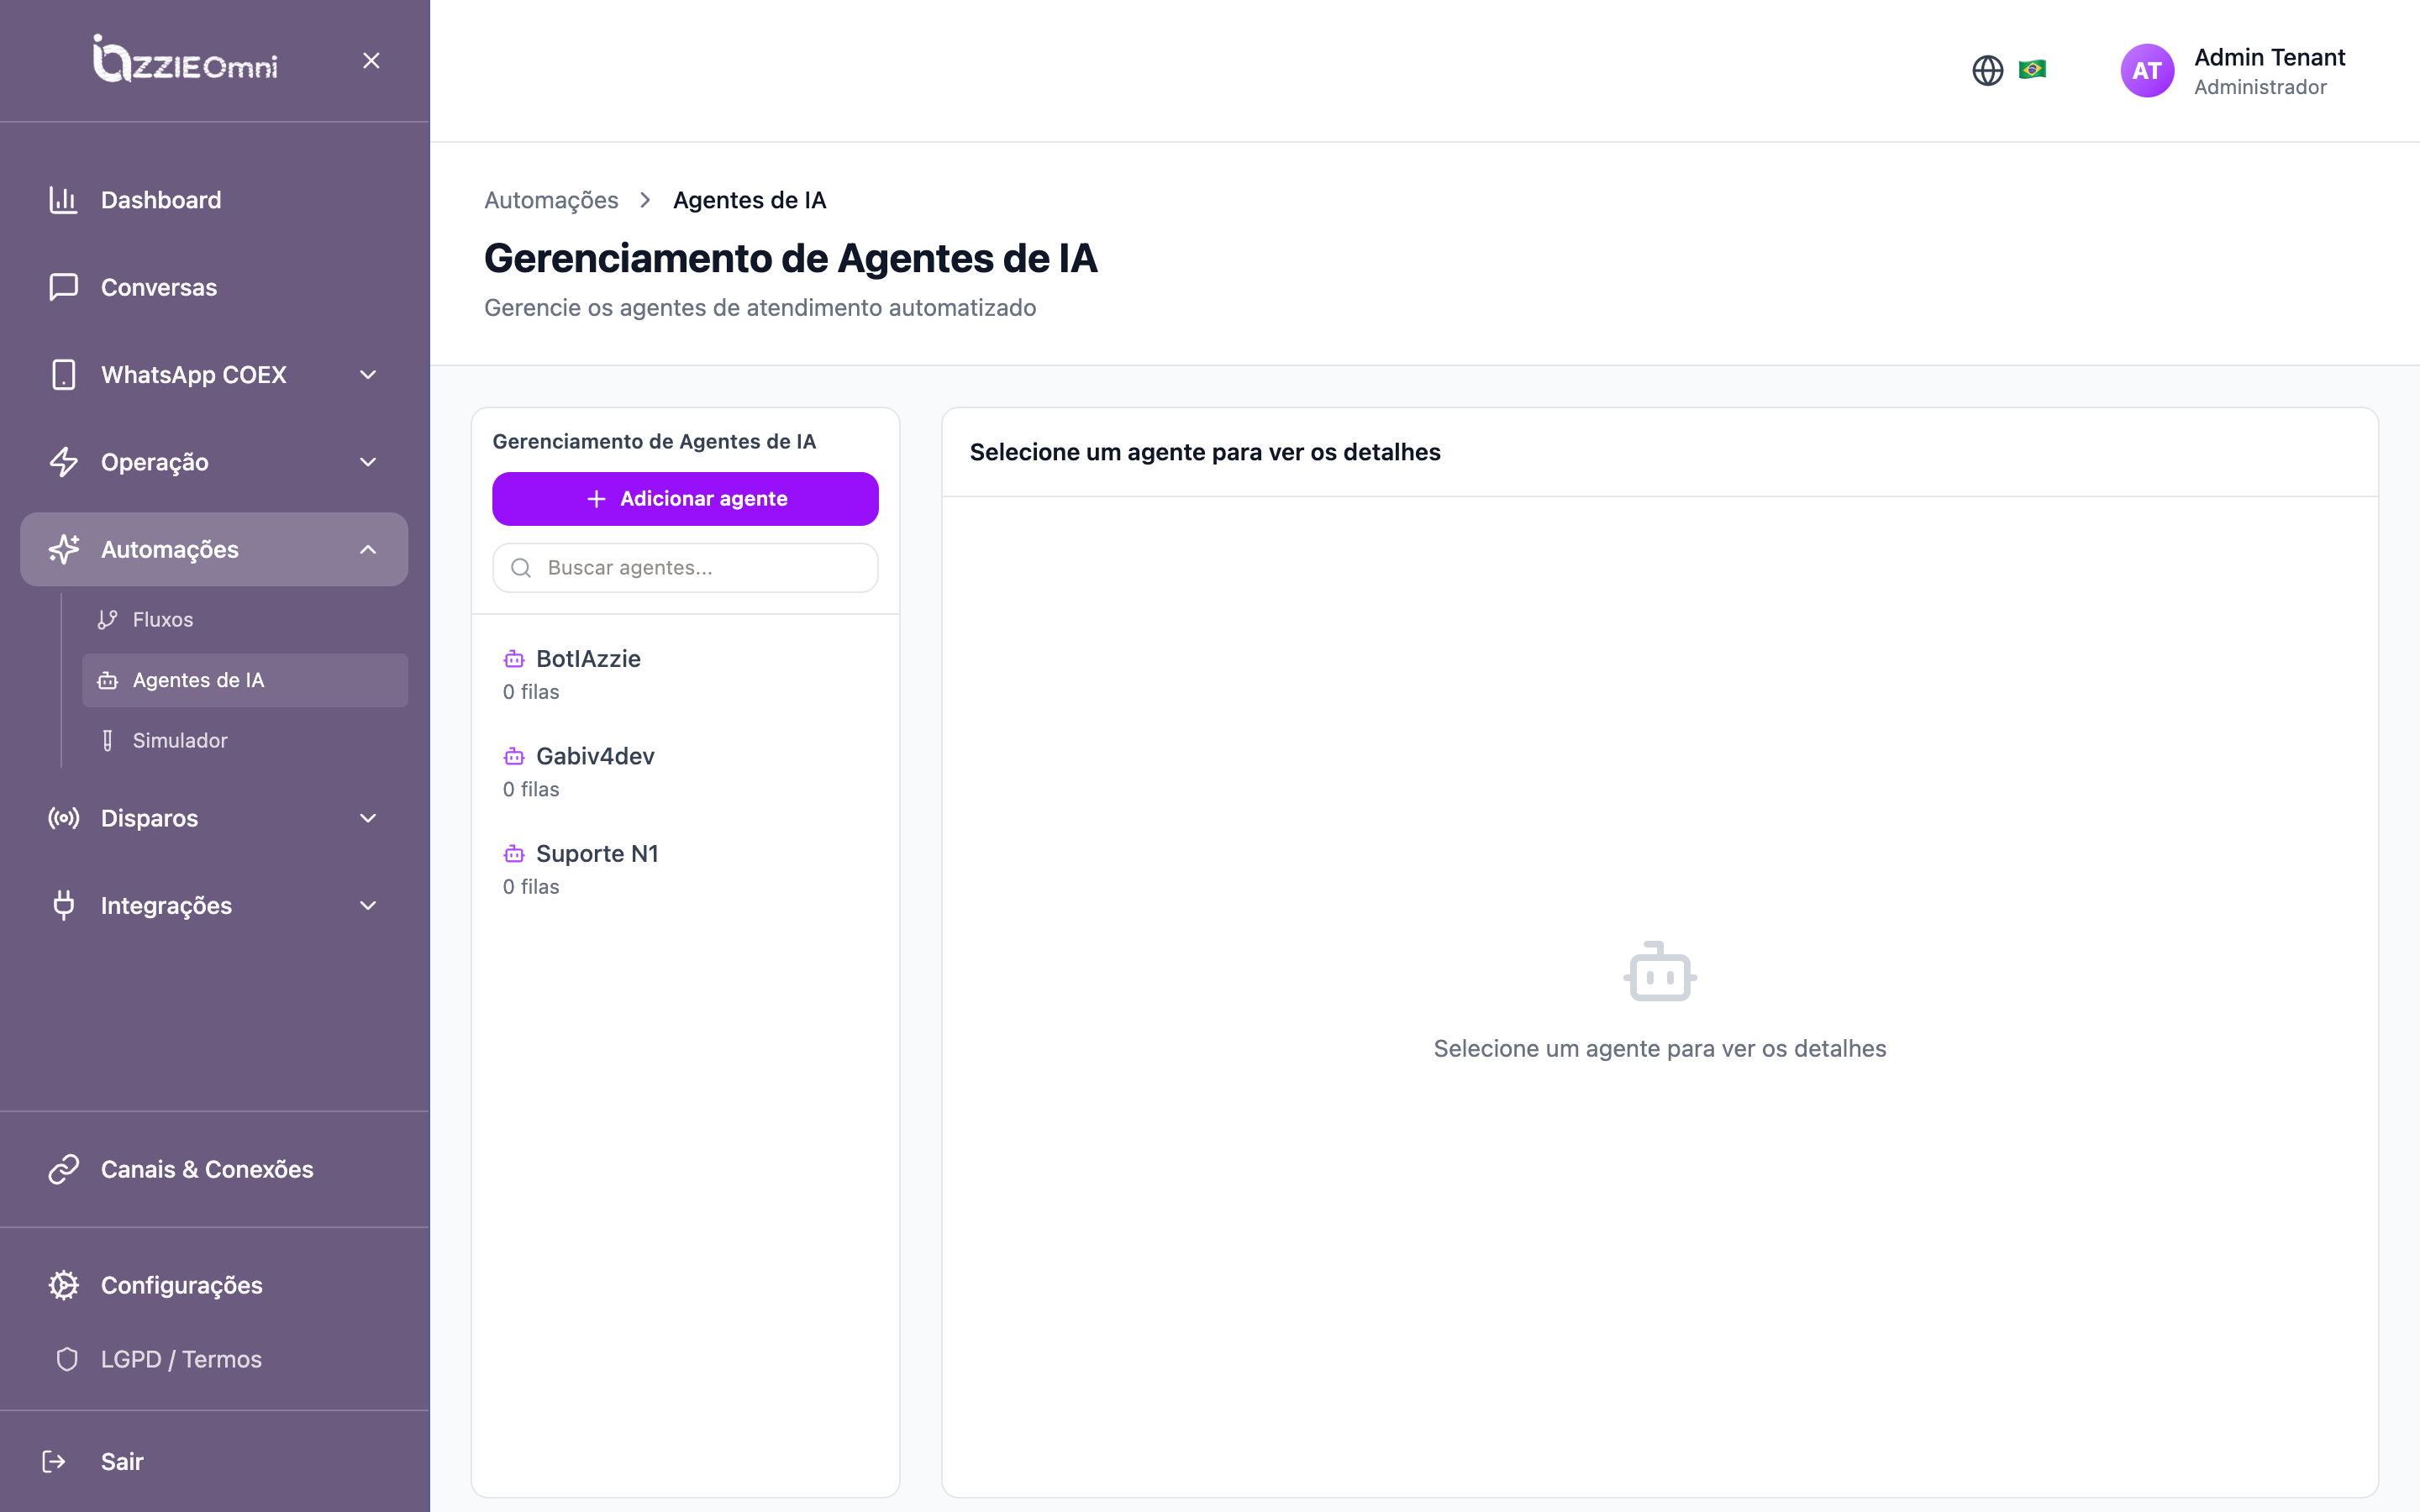Open LGPD / Termos page

tap(214, 1360)
